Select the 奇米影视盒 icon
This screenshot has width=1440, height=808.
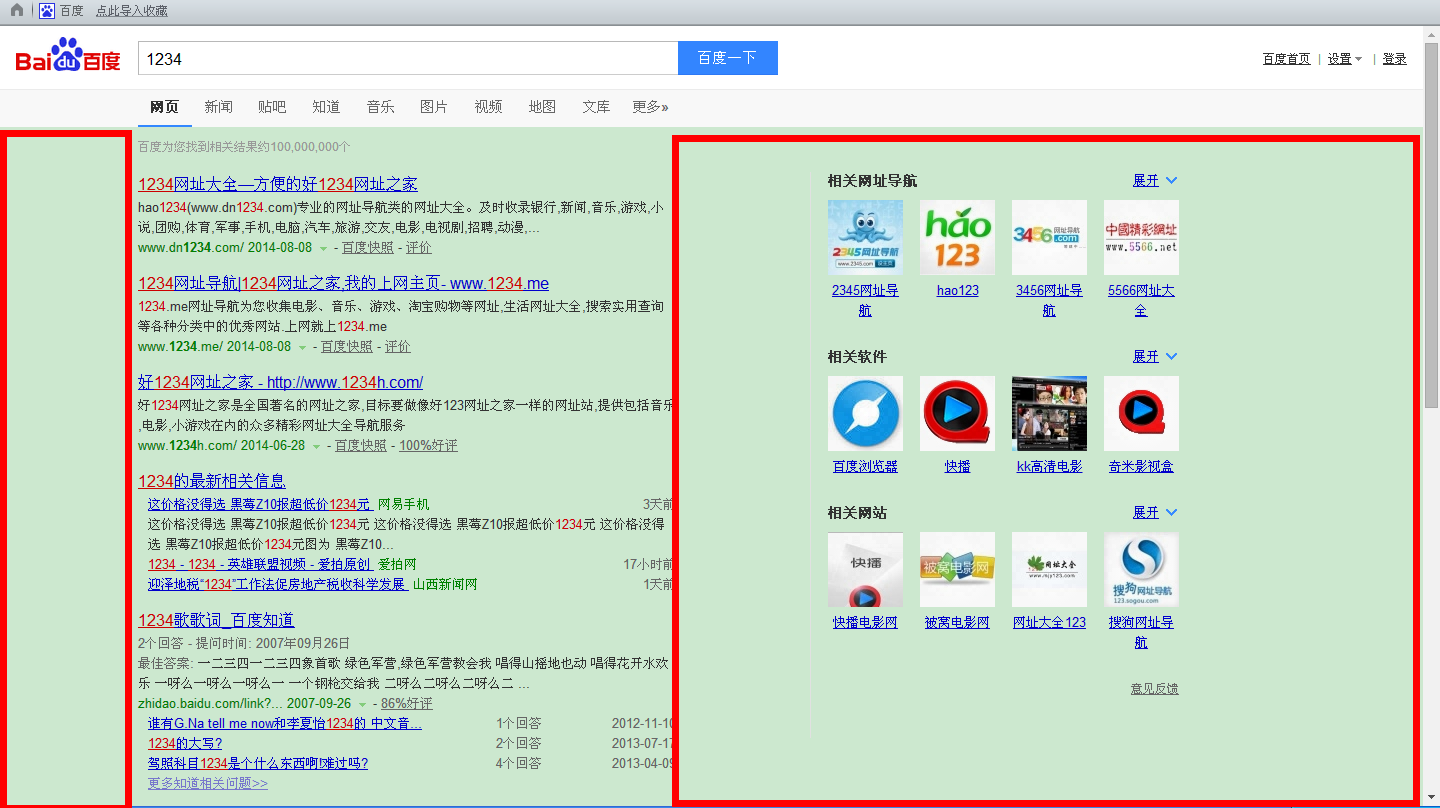(x=1141, y=413)
